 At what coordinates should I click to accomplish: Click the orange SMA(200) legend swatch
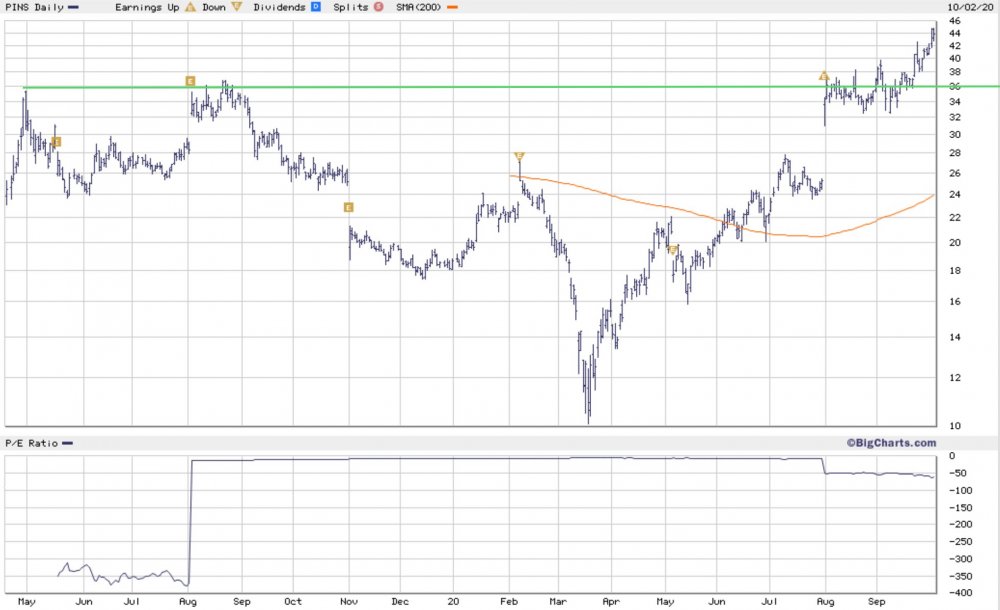452,7
